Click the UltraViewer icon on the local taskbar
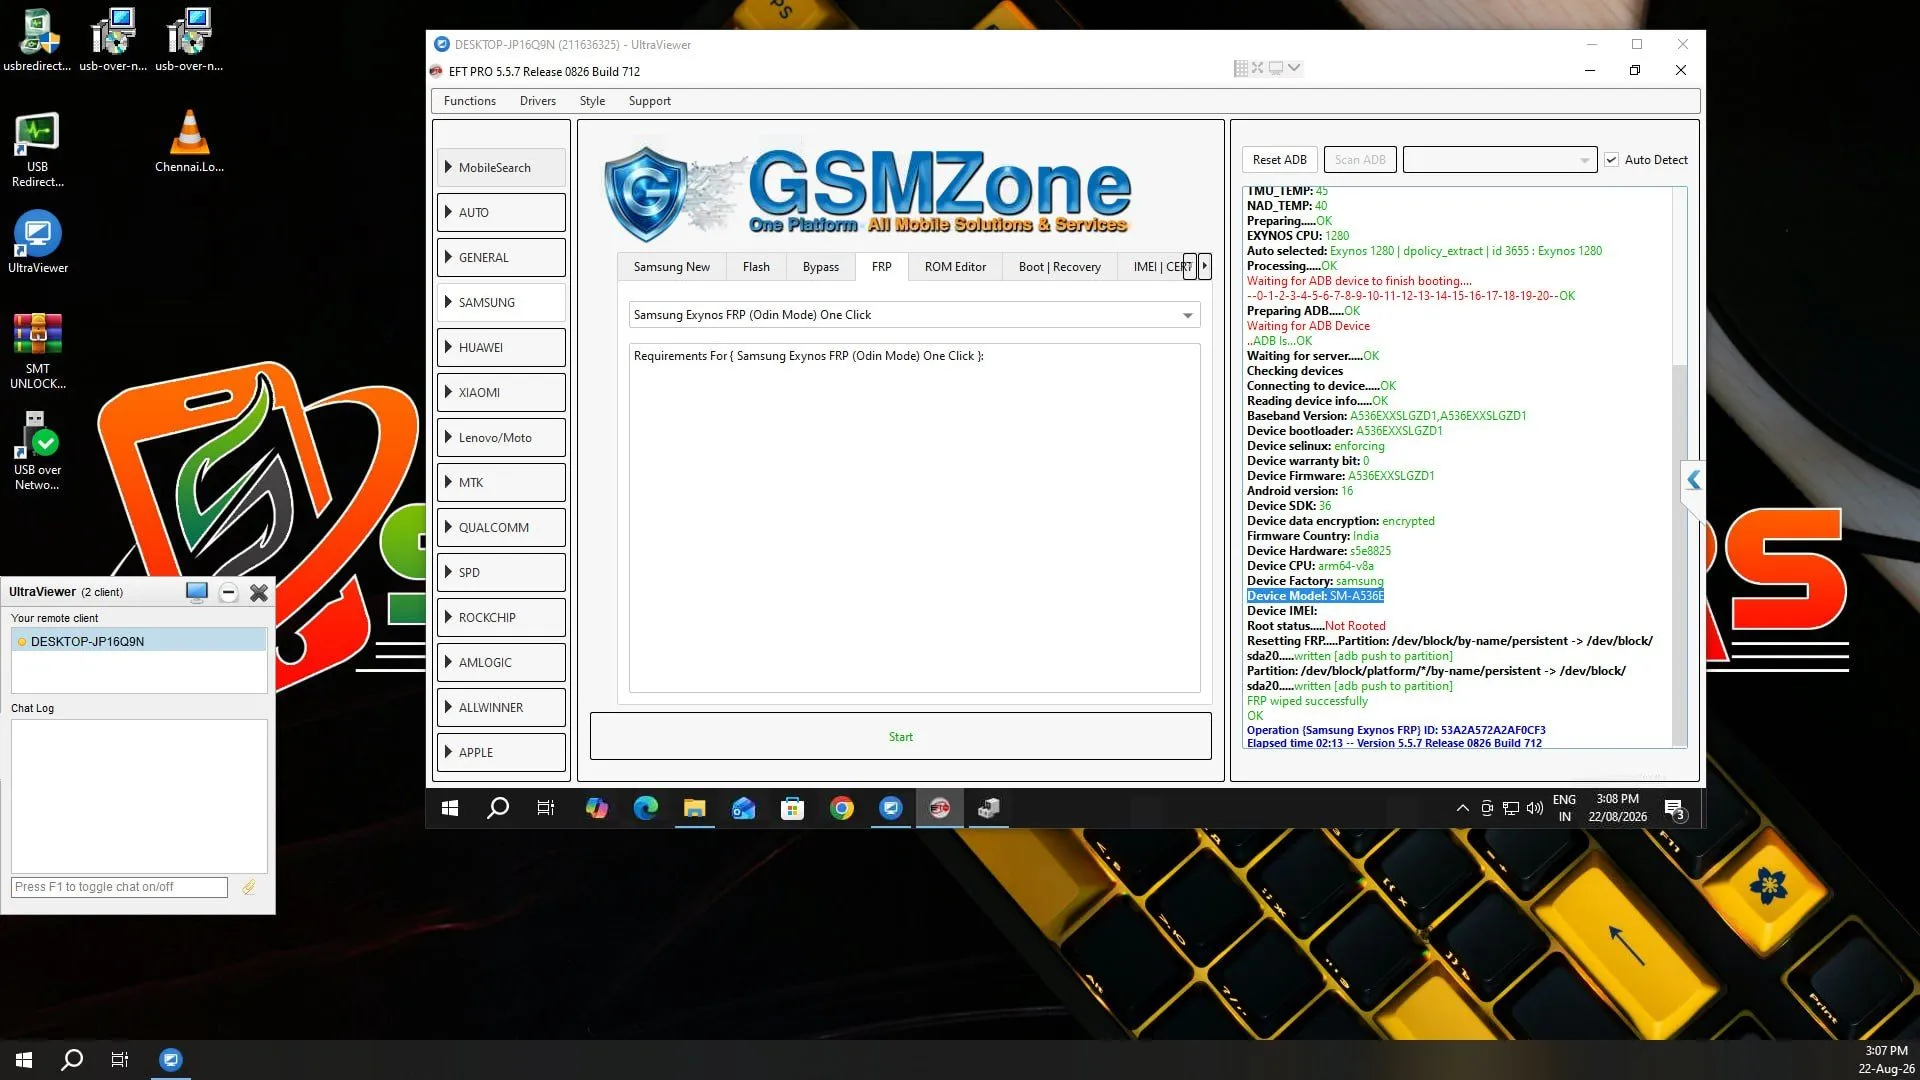 point(171,1060)
